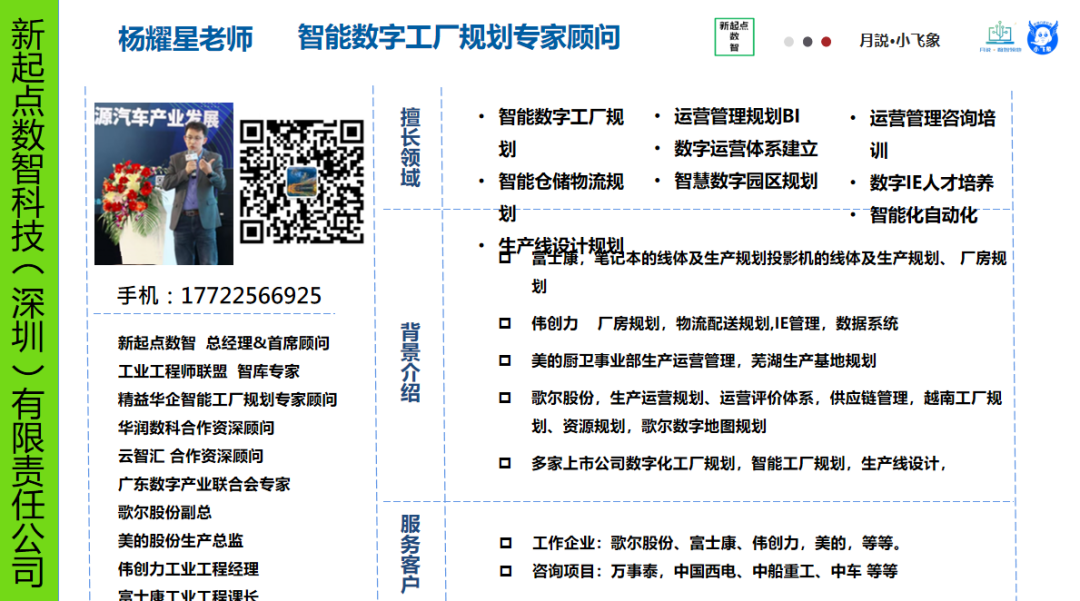Select the dark gray dot indicator
The height and width of the screenshot is (601, 1080).
pos(807,41)
